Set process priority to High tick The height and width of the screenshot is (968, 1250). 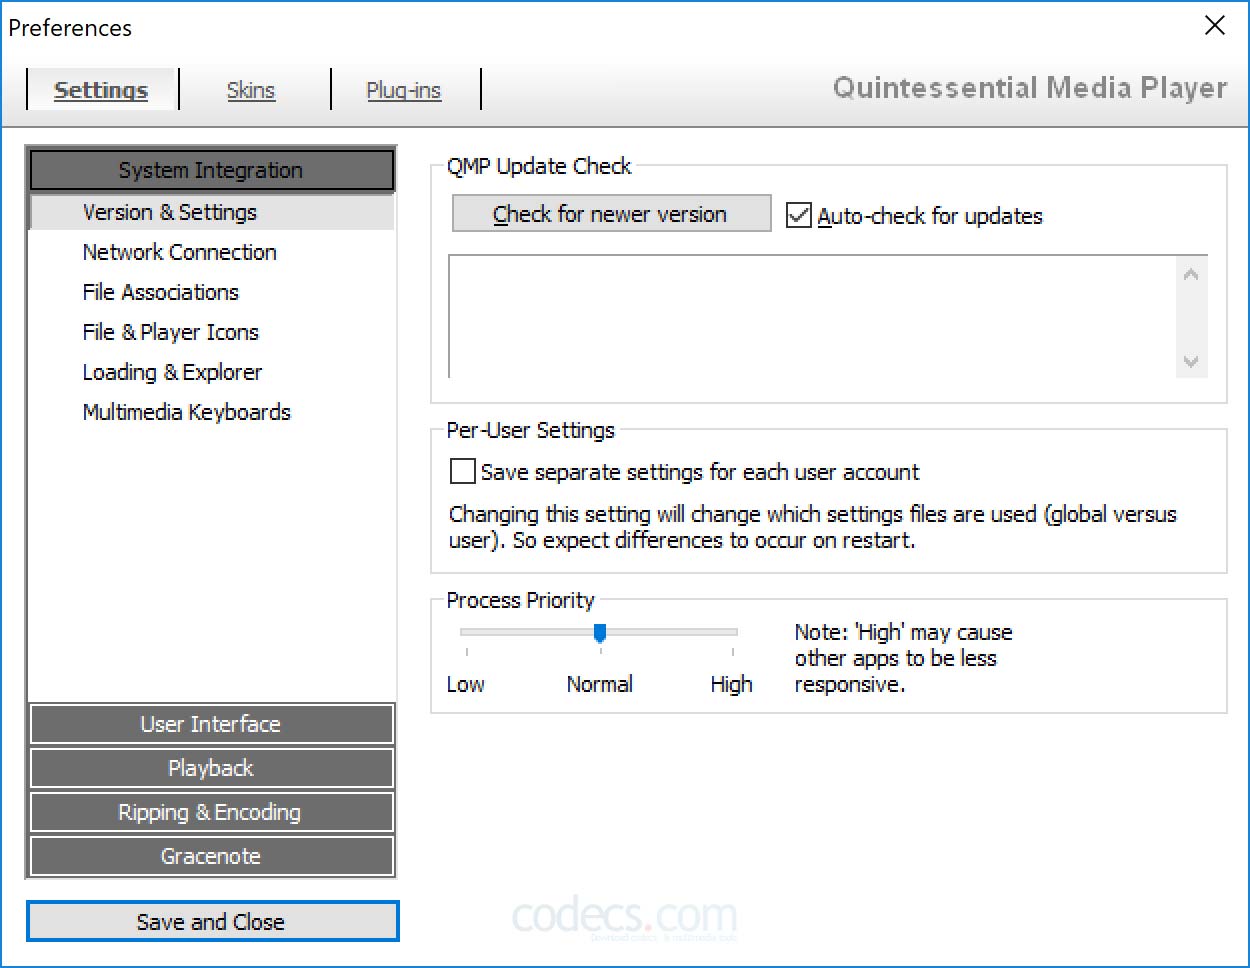coord(732,651)
